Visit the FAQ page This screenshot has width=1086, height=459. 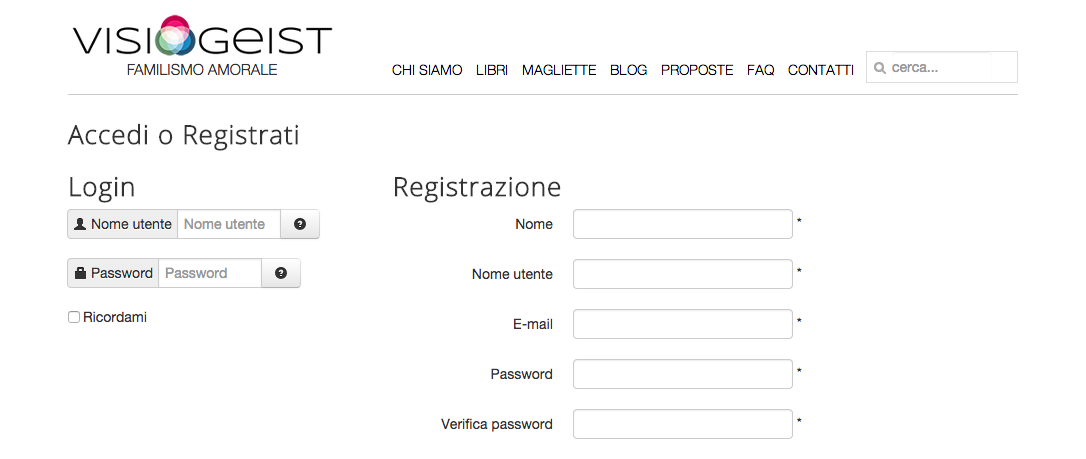(761, 70)
